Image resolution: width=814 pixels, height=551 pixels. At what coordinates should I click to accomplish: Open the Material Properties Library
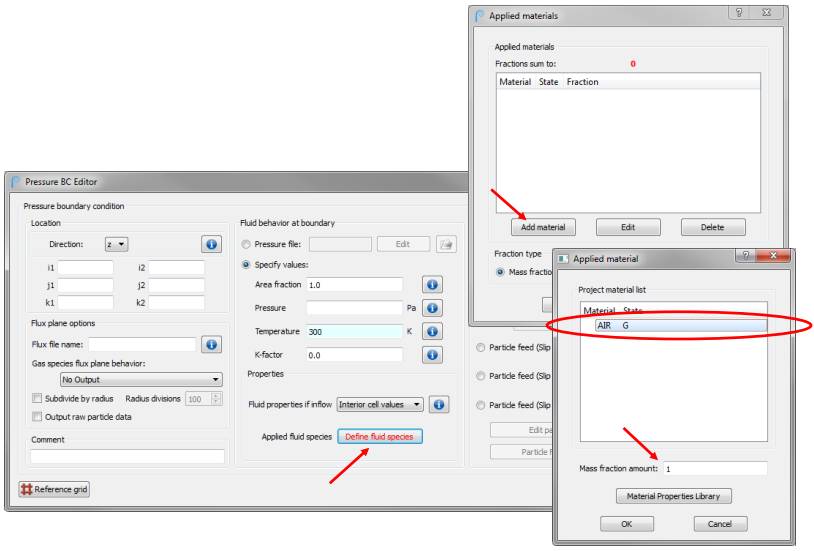pos(673,496)
